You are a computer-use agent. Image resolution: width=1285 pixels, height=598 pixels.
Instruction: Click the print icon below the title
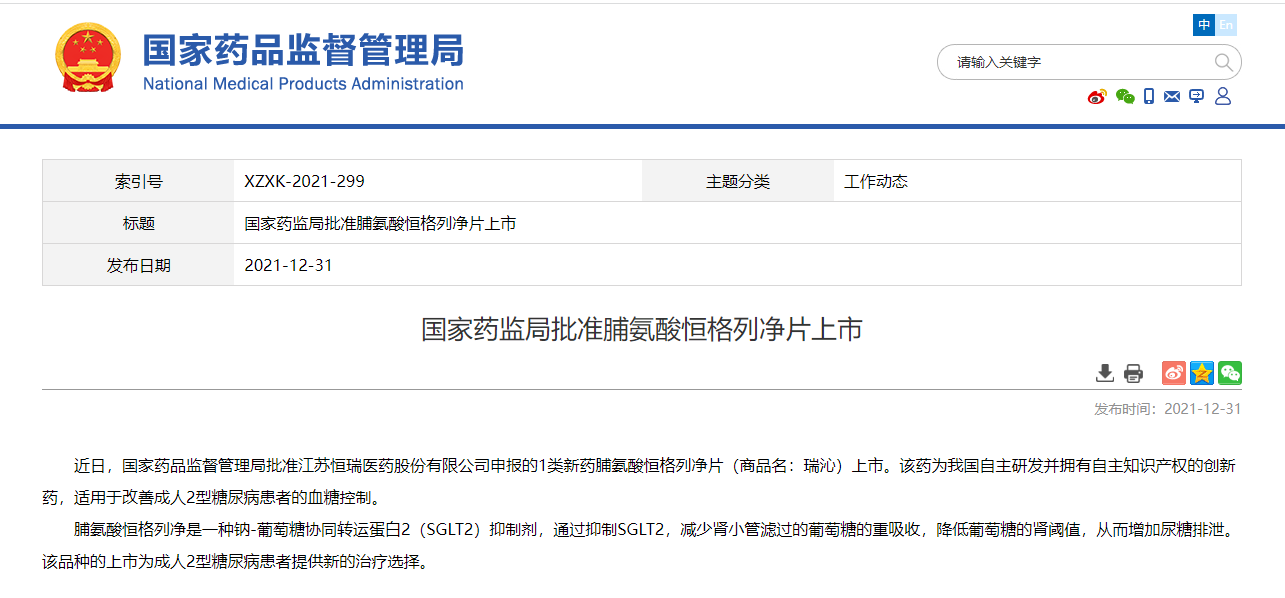coord(1133,373)
